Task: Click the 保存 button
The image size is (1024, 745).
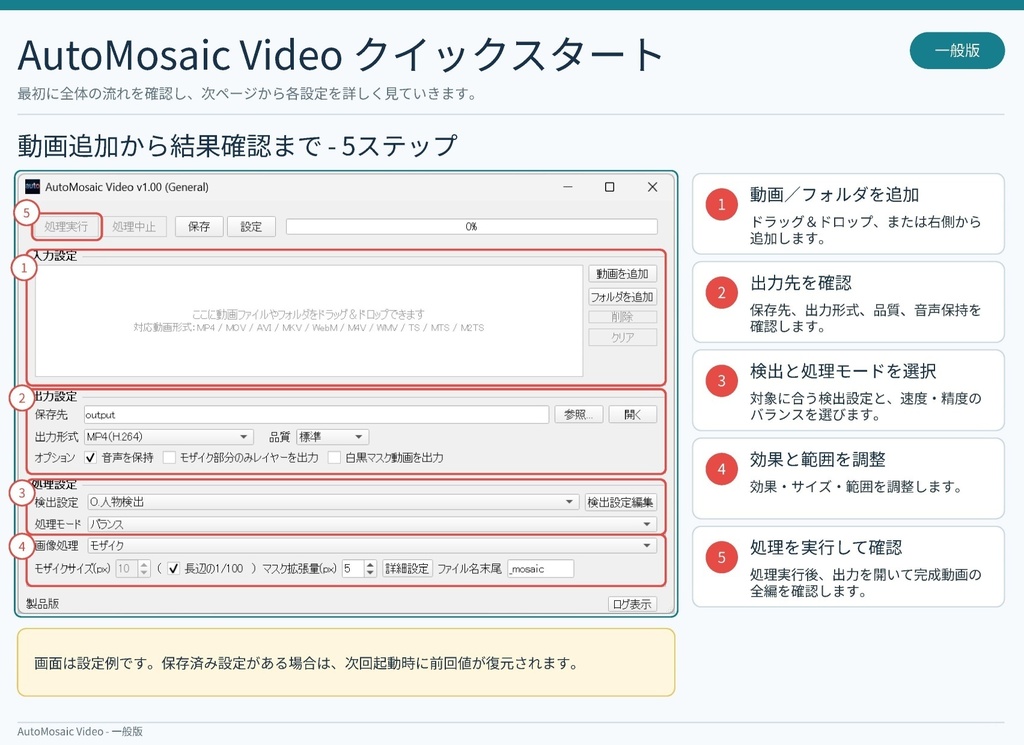Action: click(199, 227)
